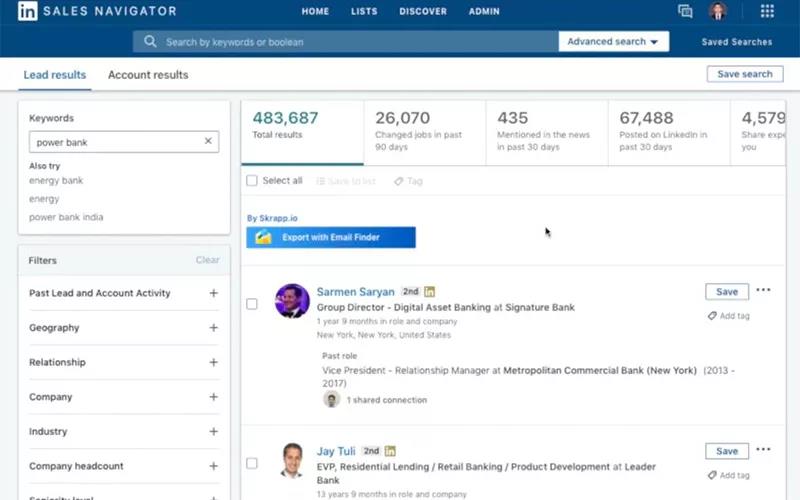800x500 pixels.
Task: Open the messaging chat icon
Action: pyautogui.click(x=685, y=12)
